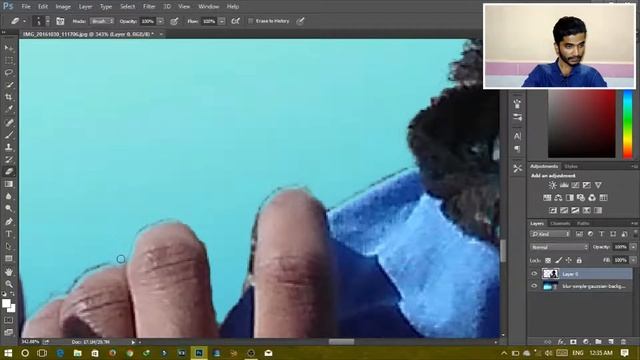Open the Character panel icon

click(x=518, y=136)
